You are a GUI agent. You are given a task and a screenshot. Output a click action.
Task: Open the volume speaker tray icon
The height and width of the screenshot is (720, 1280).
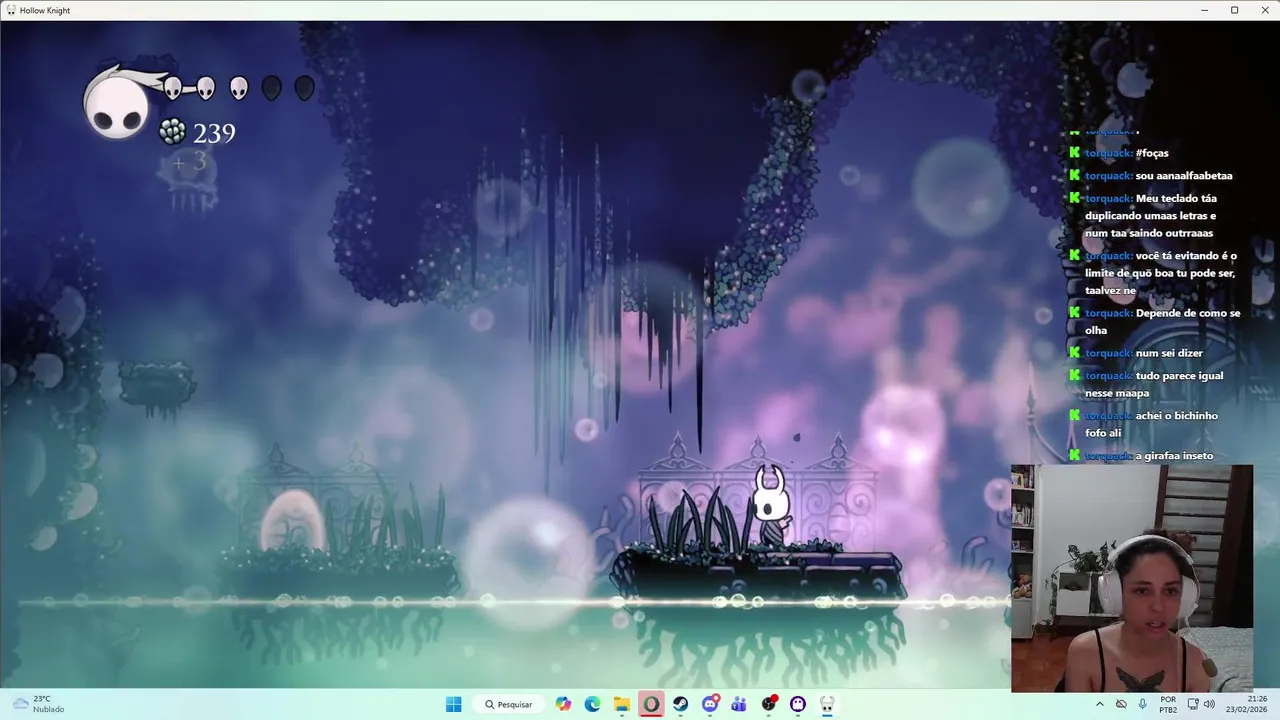pyautogui.click(x=1209, y=704)
